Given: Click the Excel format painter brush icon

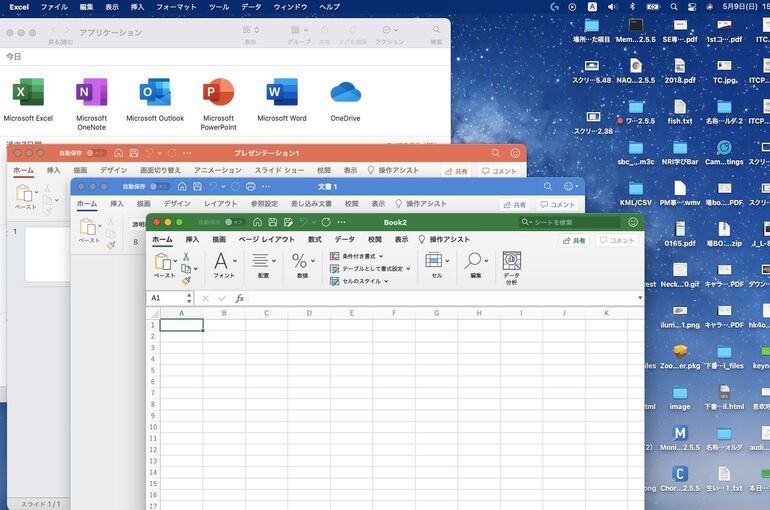Looking at the screenshot, I should tap(186, 280).
